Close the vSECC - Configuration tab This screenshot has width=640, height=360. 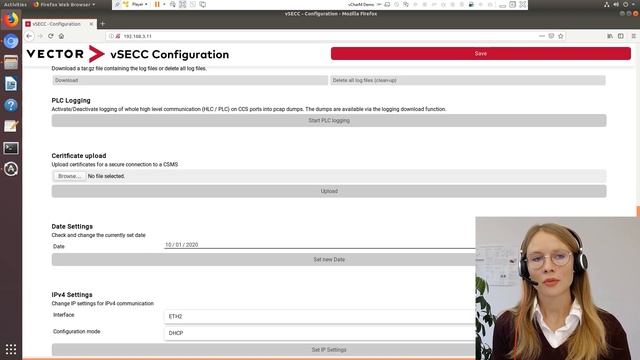[91, 24]
